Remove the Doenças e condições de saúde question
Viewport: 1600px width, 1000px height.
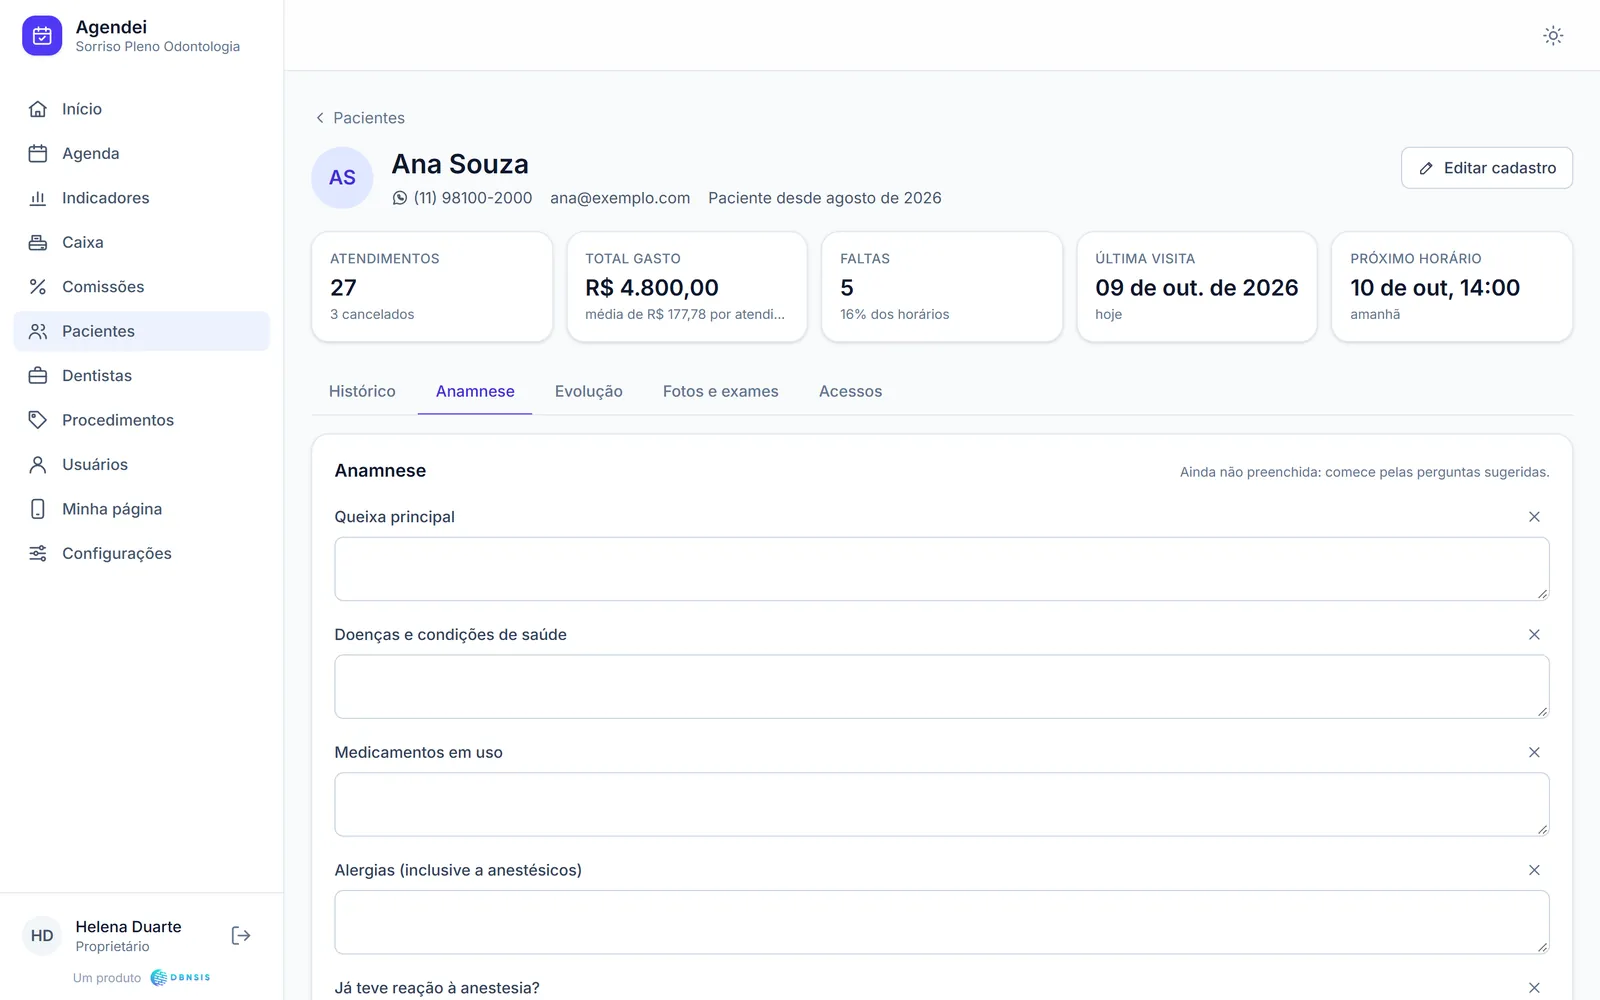[x=1534, y=635]
